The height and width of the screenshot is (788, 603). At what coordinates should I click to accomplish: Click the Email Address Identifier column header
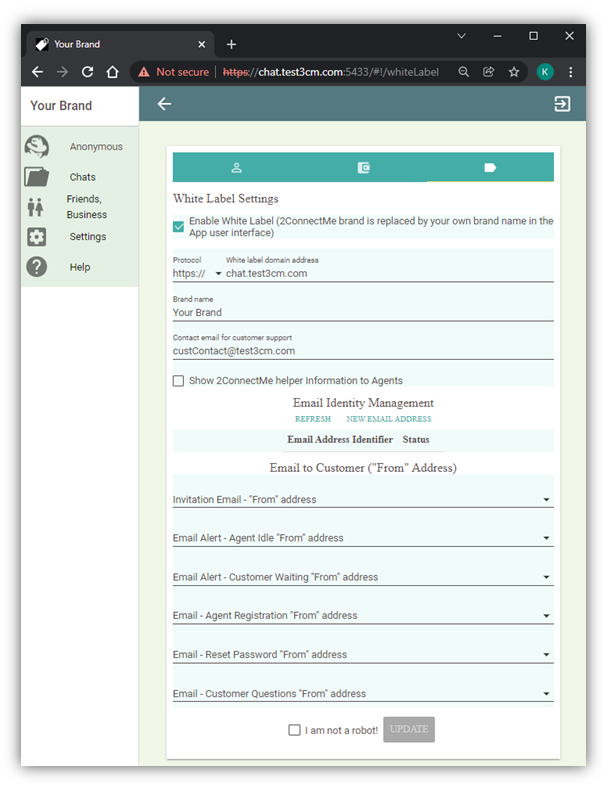(x=340, y=440)
